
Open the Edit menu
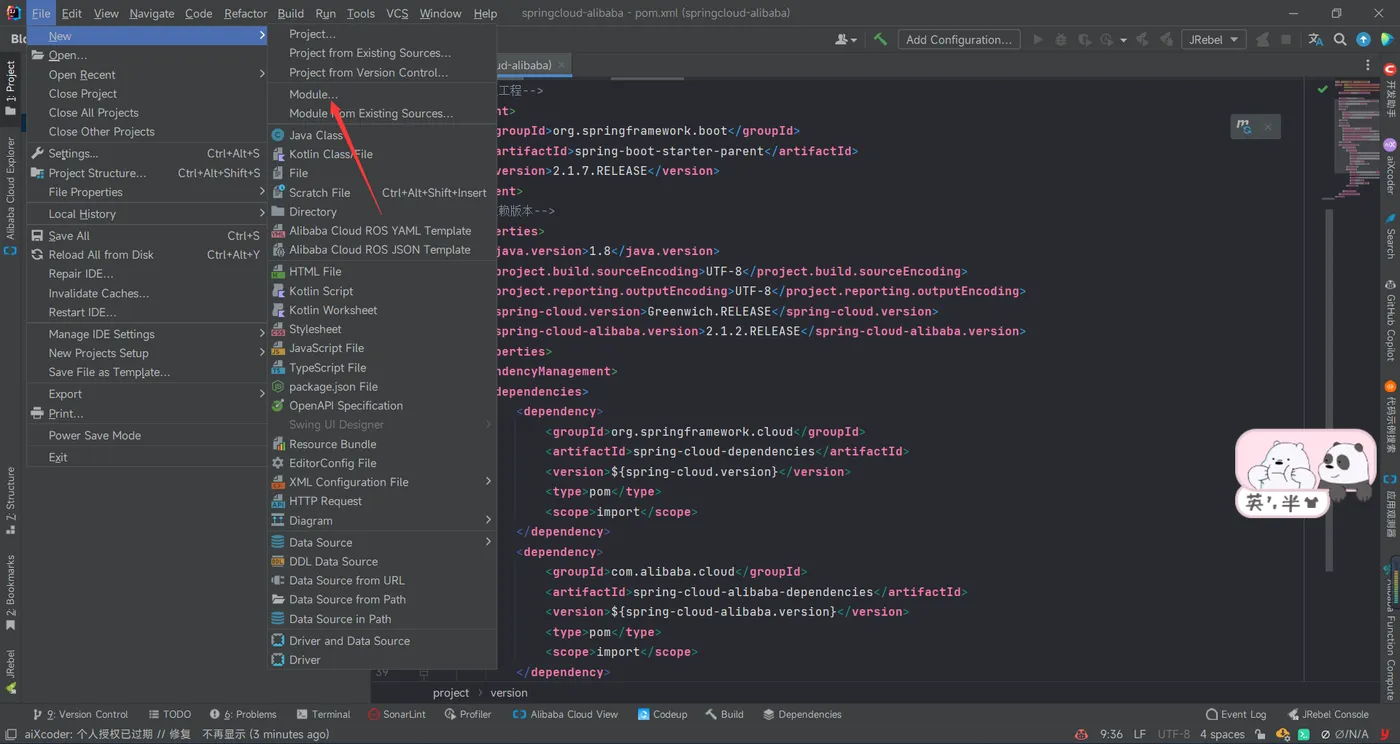point(71,13)
